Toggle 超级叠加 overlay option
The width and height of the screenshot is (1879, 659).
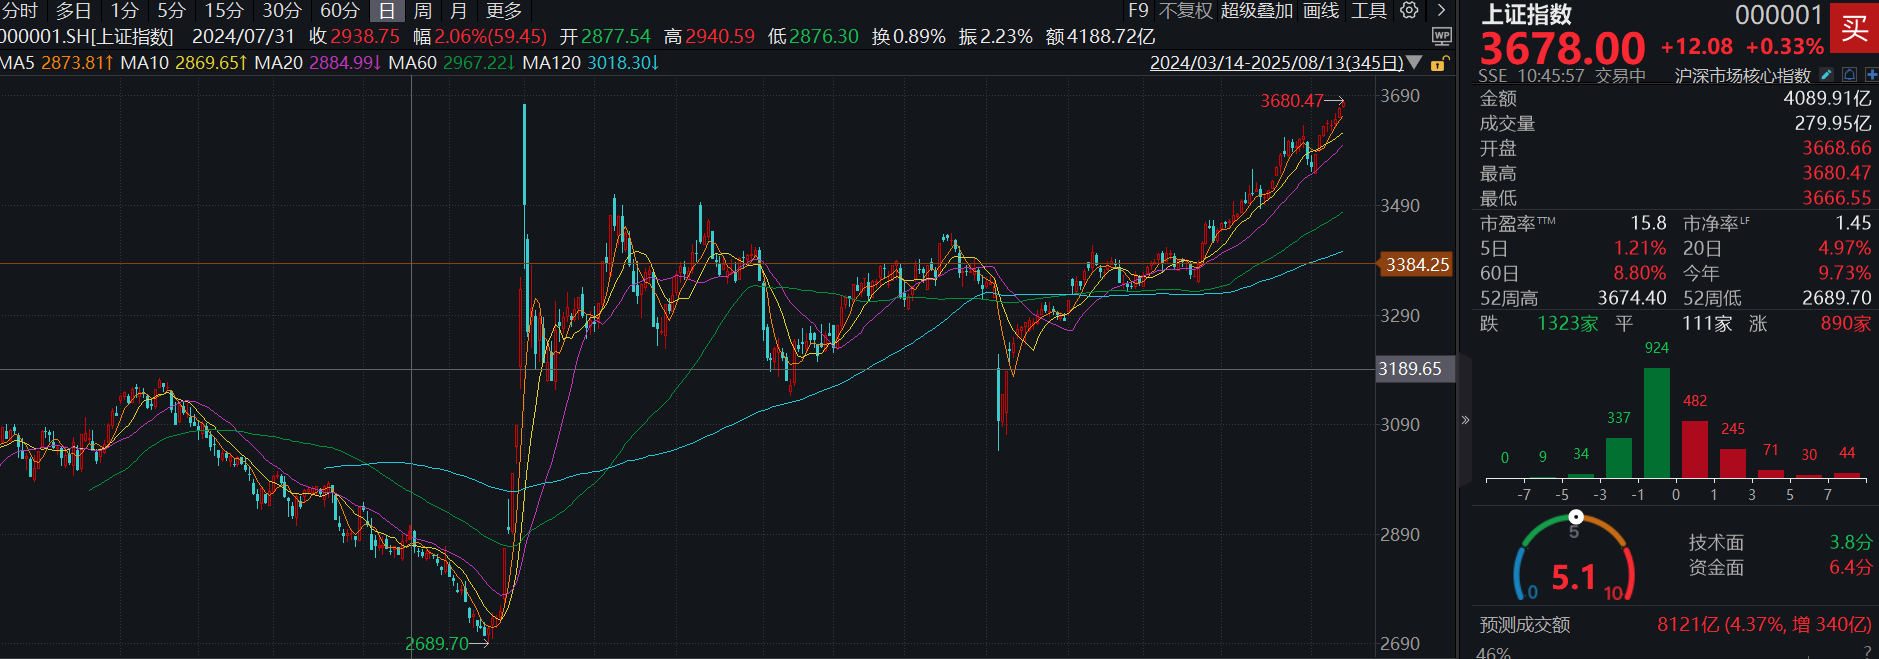click(x=1256, y=10)
